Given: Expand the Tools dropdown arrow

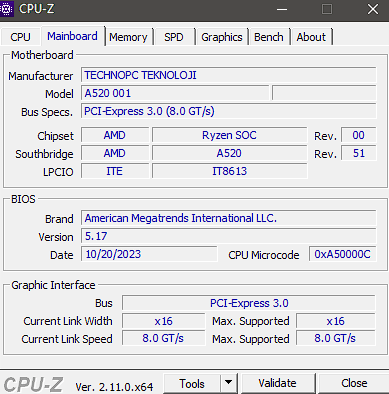Looking at the screenshot, I should click(x=229, y=384).
